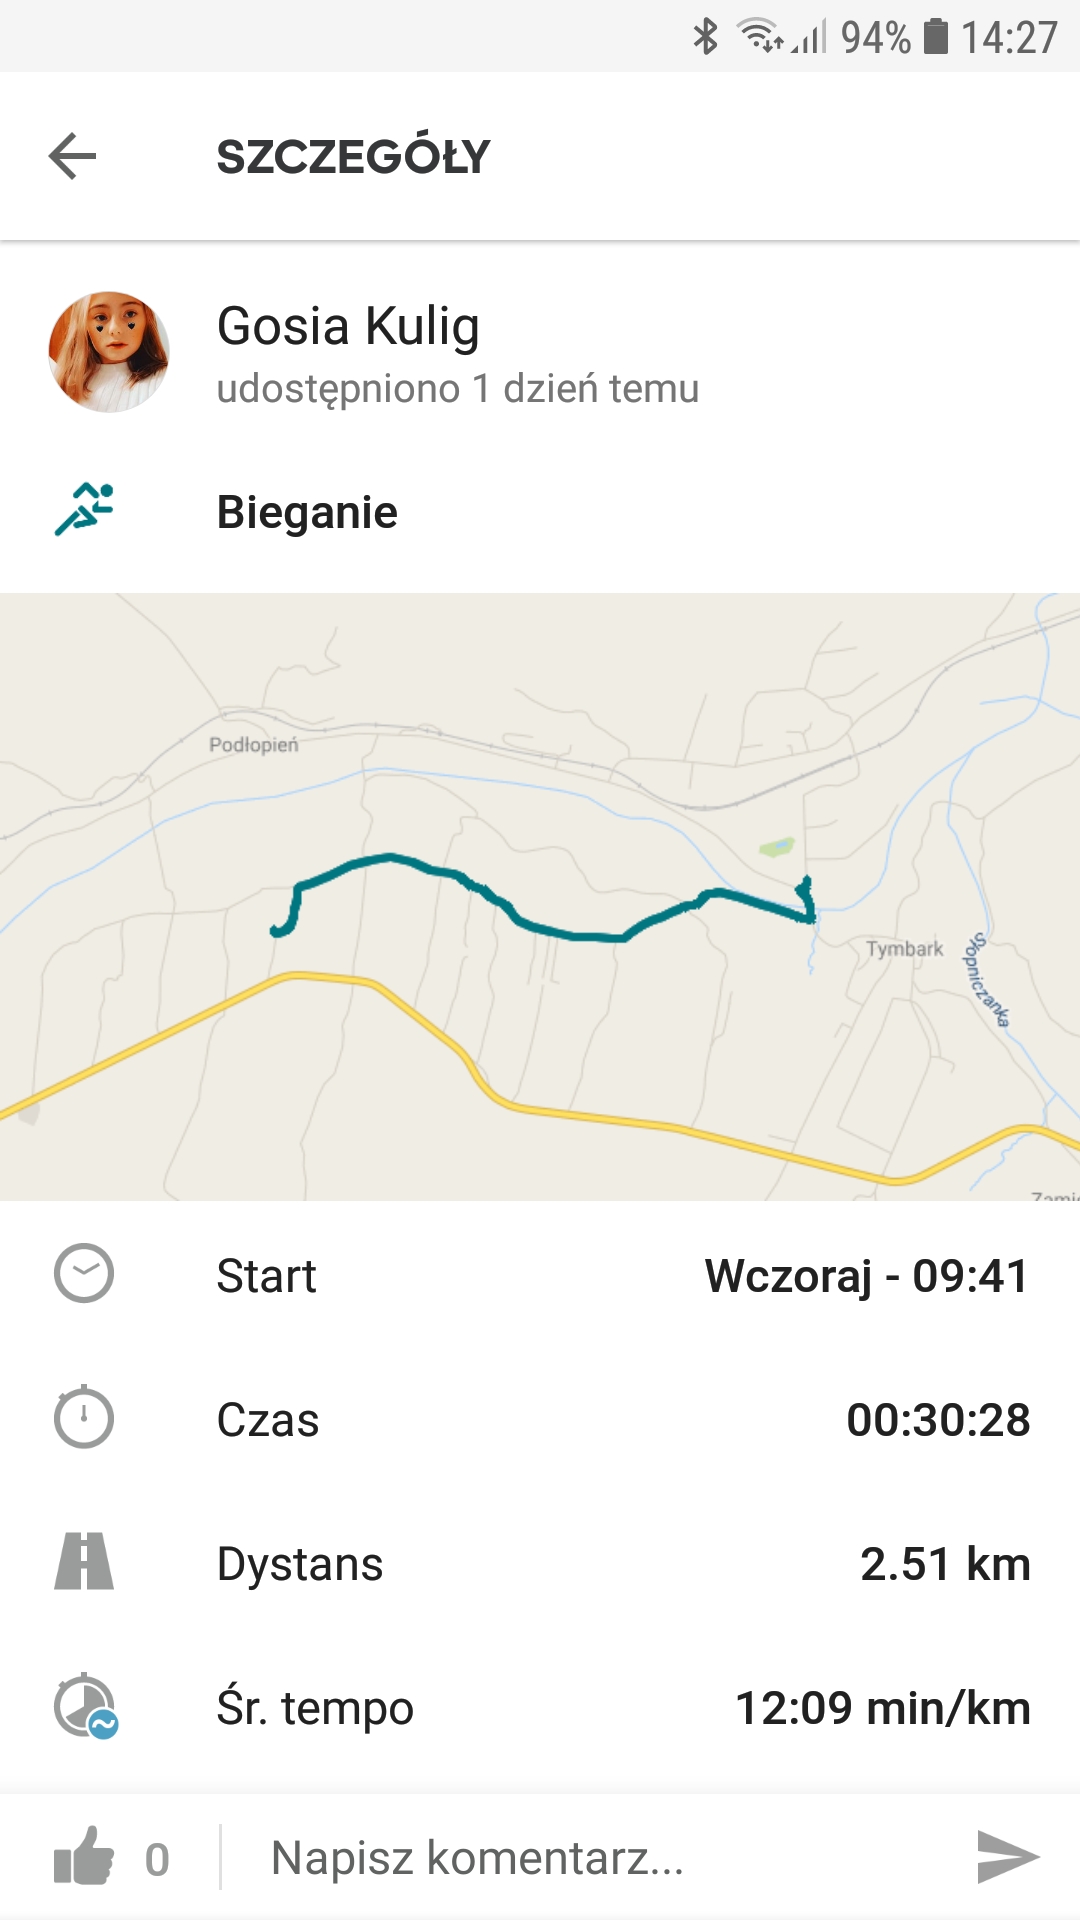Tap the stopwatch icon beside Czas
The height and width of the screenshot is (1920, 1080).
(84, 1417)
